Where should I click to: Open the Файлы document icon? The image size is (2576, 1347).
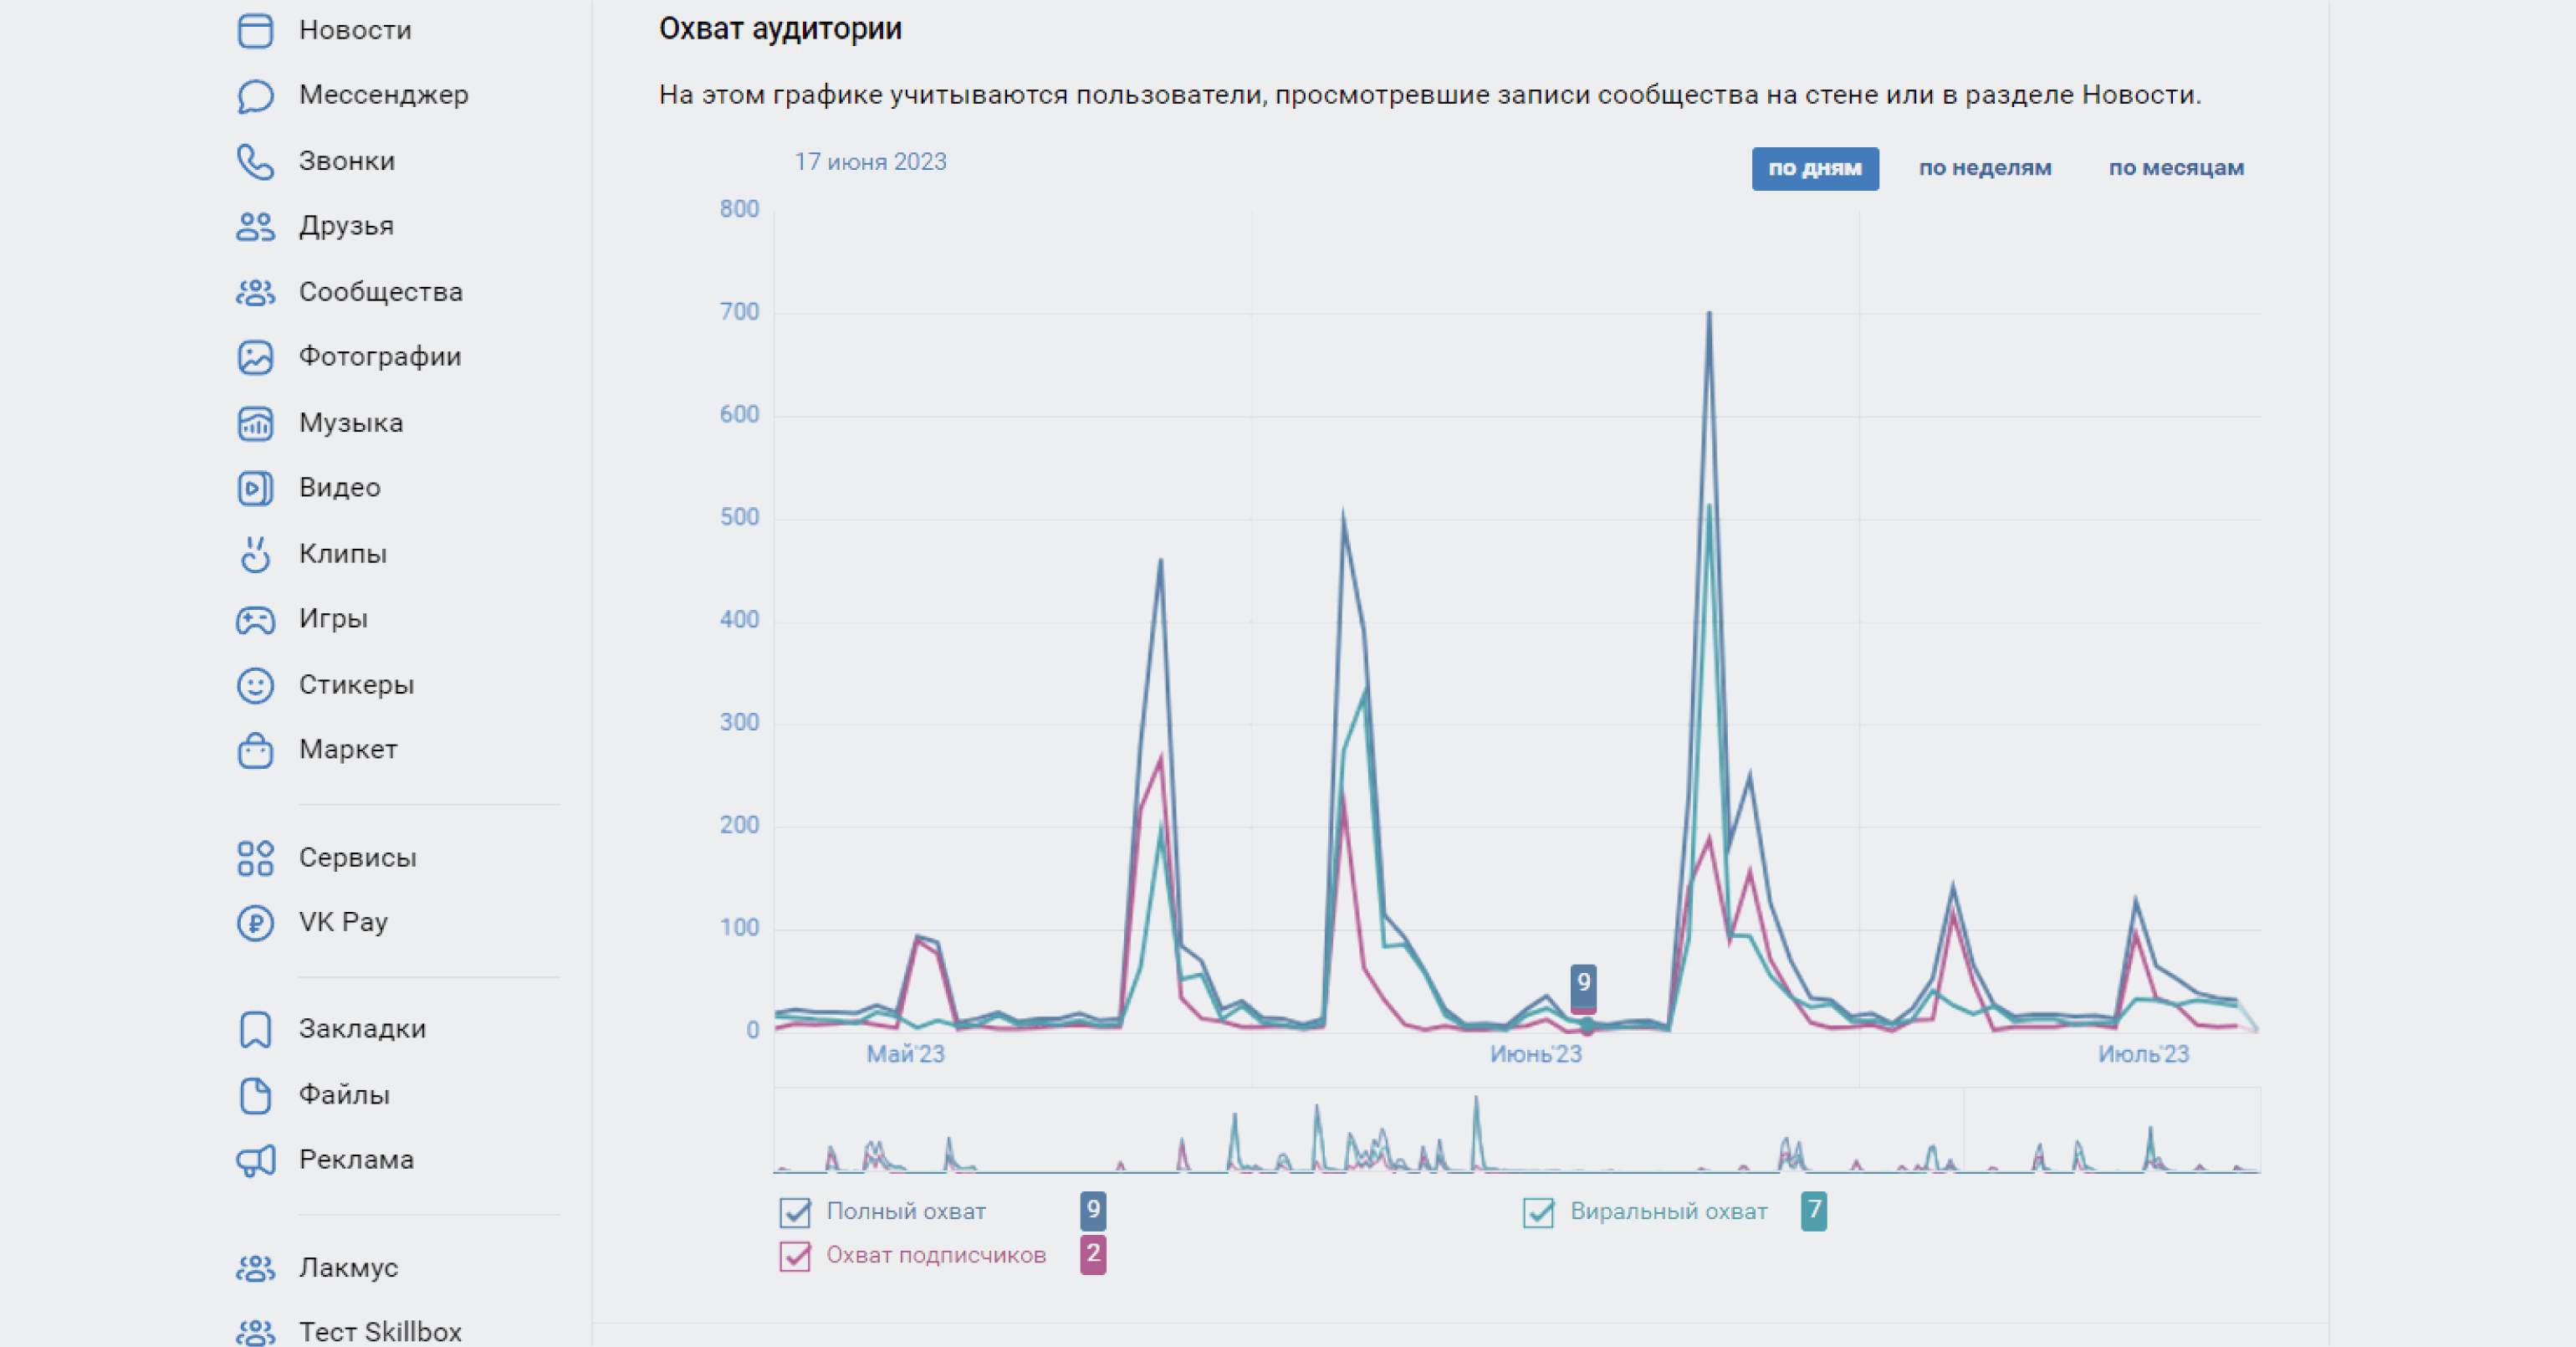pyautogui.click(x=255, y=1095)
